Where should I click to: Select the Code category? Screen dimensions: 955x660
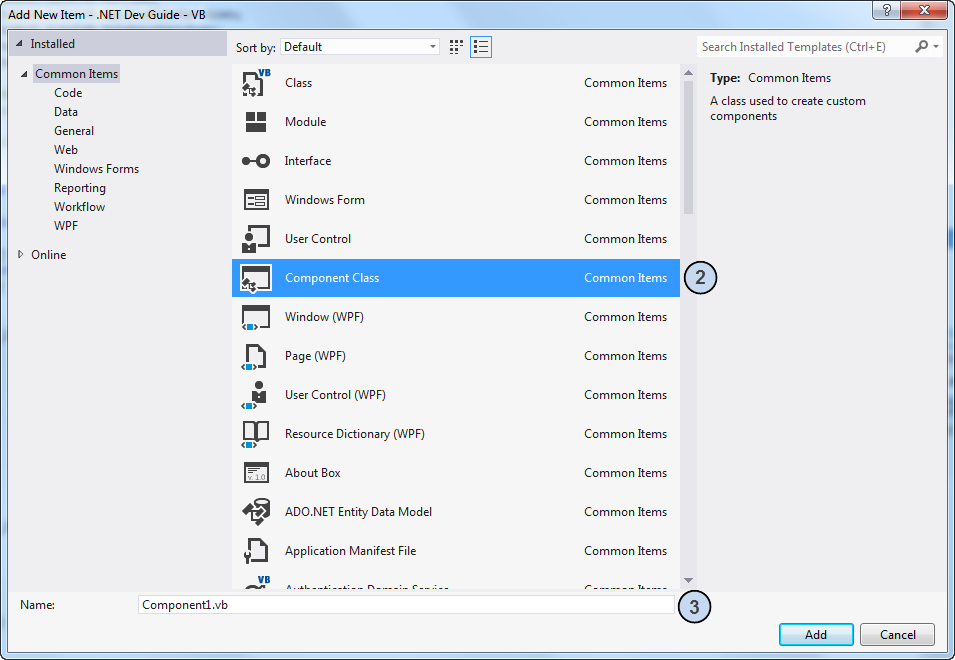[68, 93]
